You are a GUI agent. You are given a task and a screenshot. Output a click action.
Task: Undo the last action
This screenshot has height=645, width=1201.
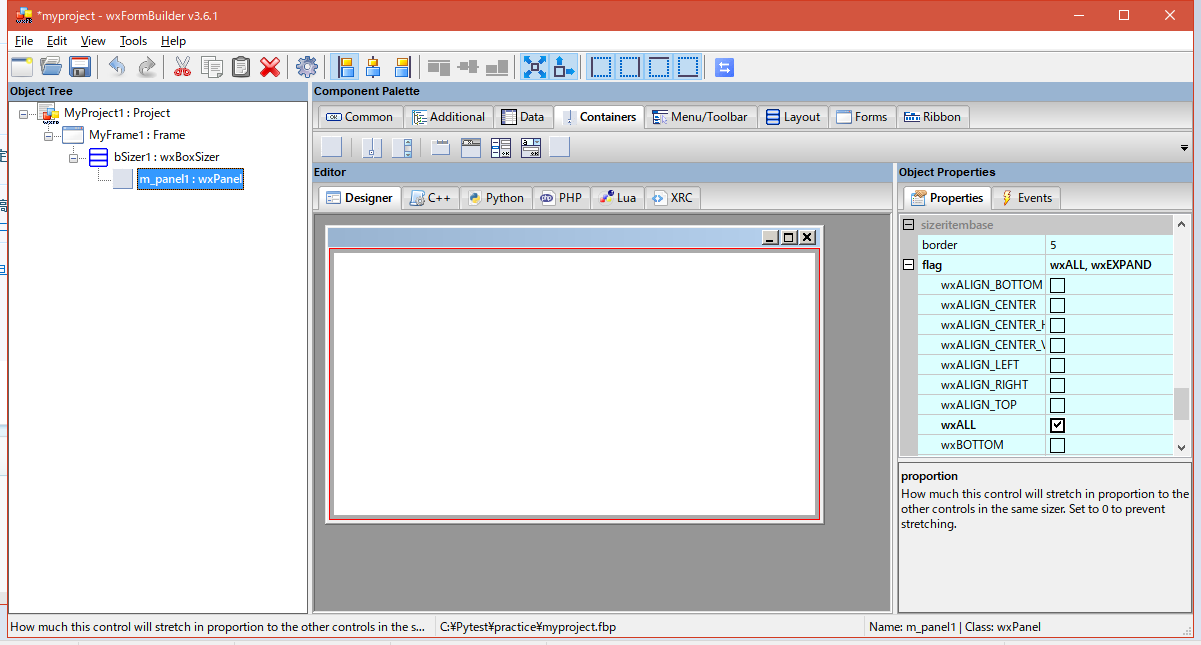117,67
